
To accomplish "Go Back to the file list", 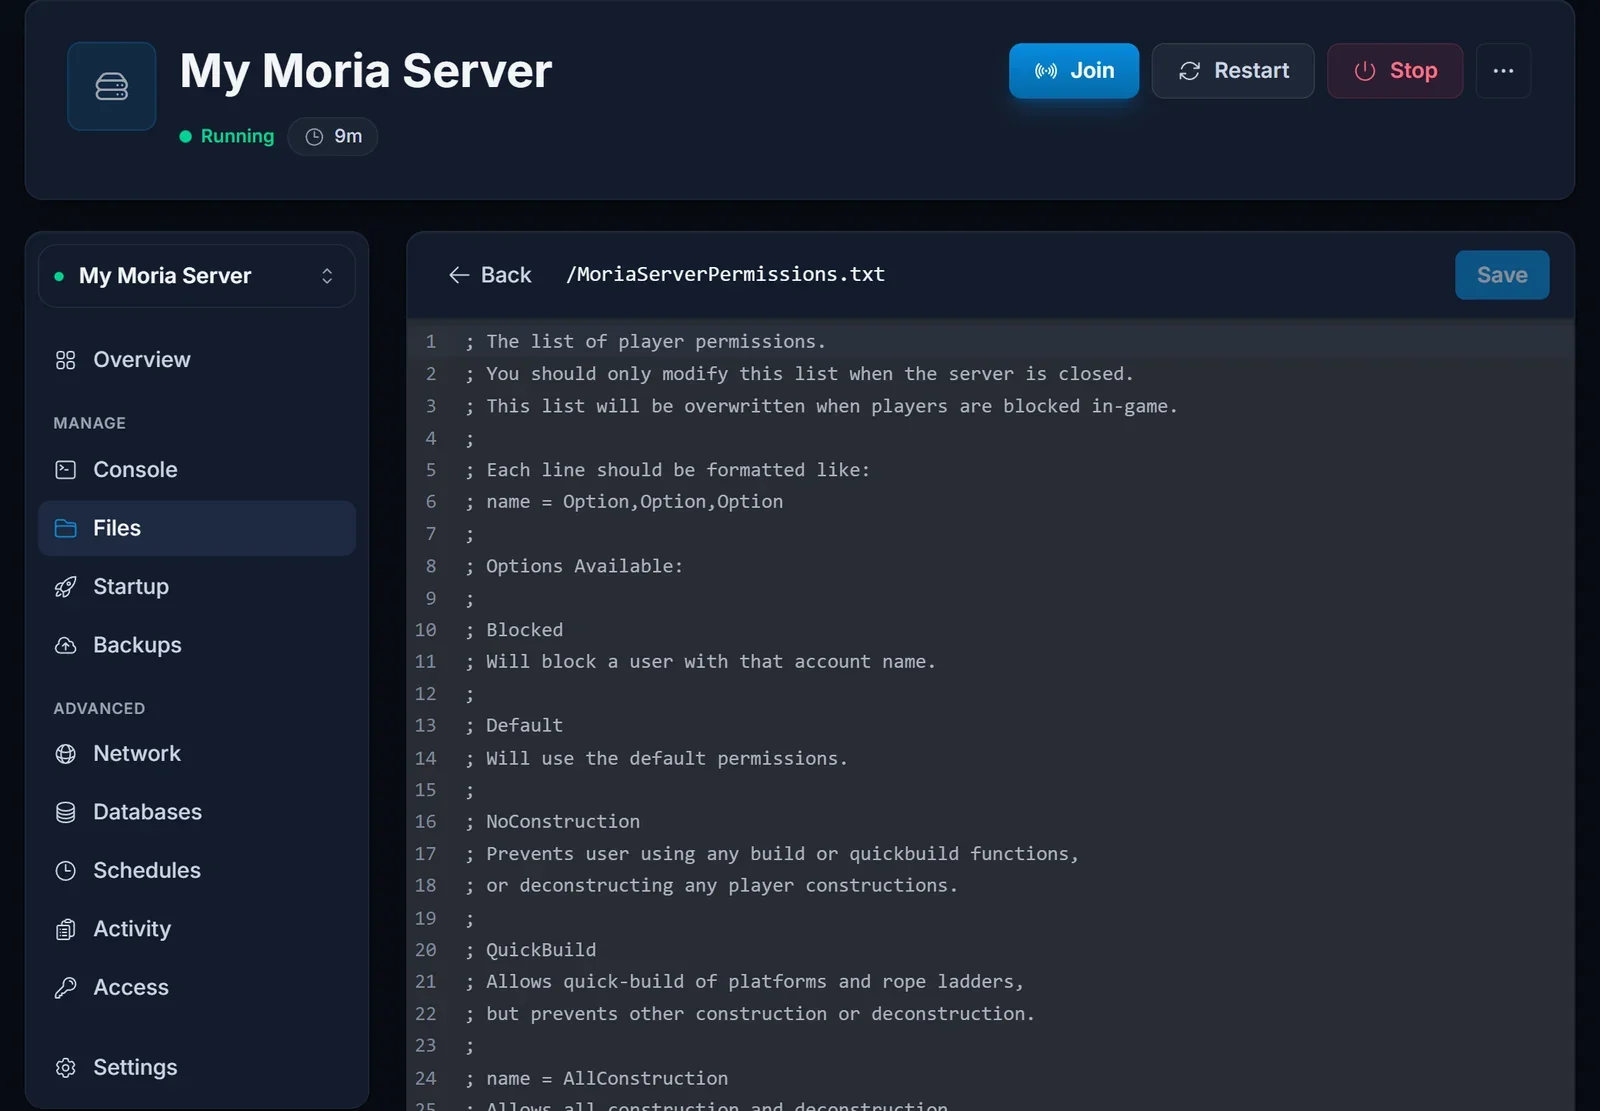I will tap(490, 275).
